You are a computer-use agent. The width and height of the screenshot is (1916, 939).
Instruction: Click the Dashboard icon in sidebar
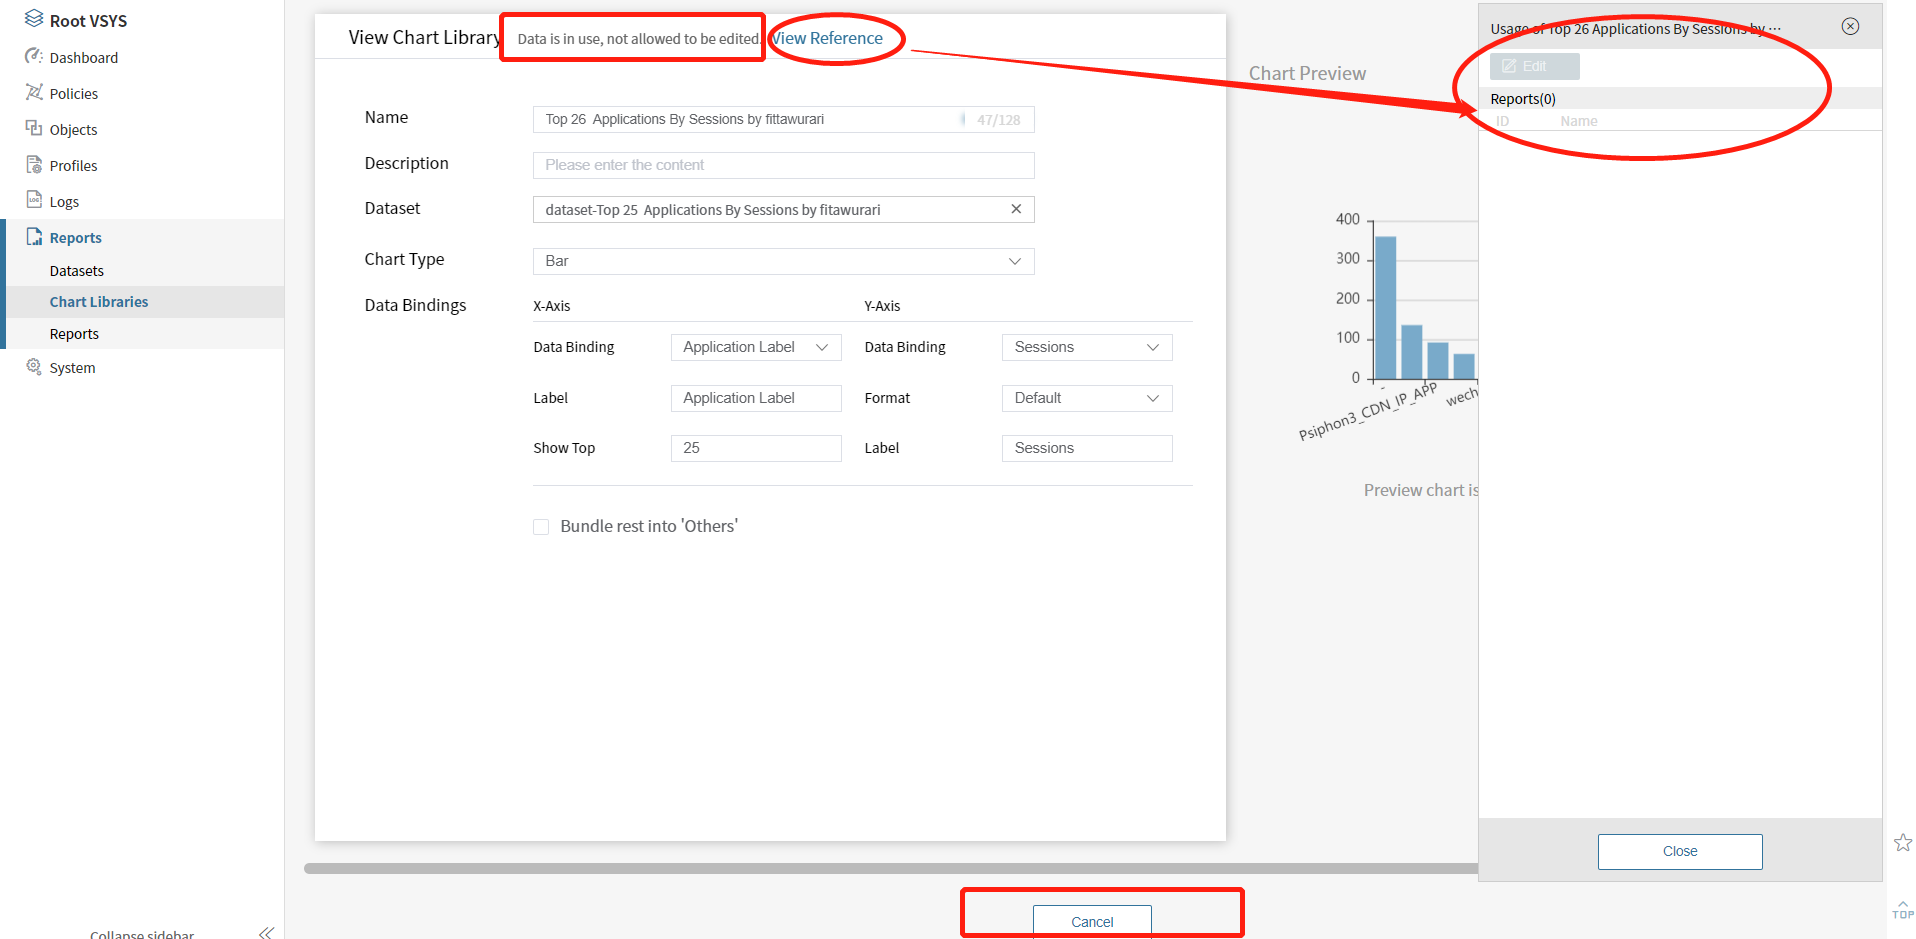(x=34, y=57)
